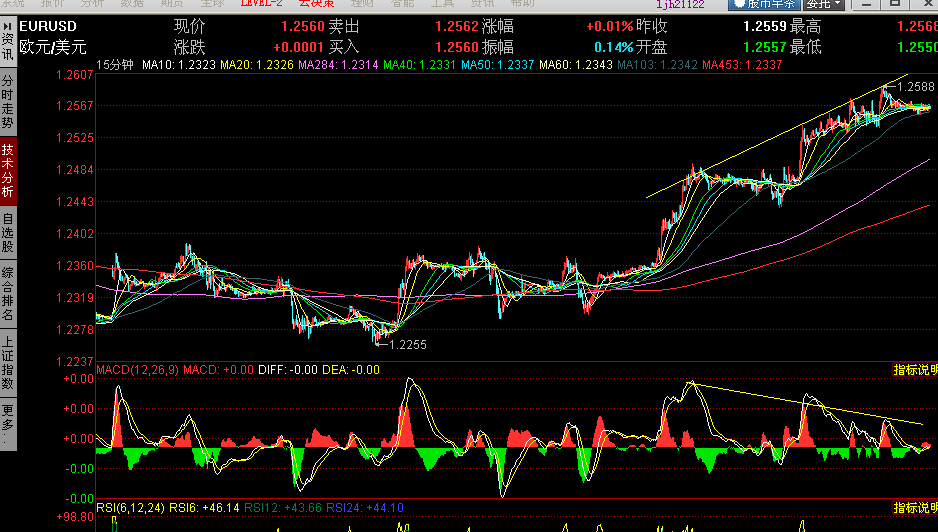
Task: Select the MA40: 1.2331 indicator label
Action: pos(419,65)
